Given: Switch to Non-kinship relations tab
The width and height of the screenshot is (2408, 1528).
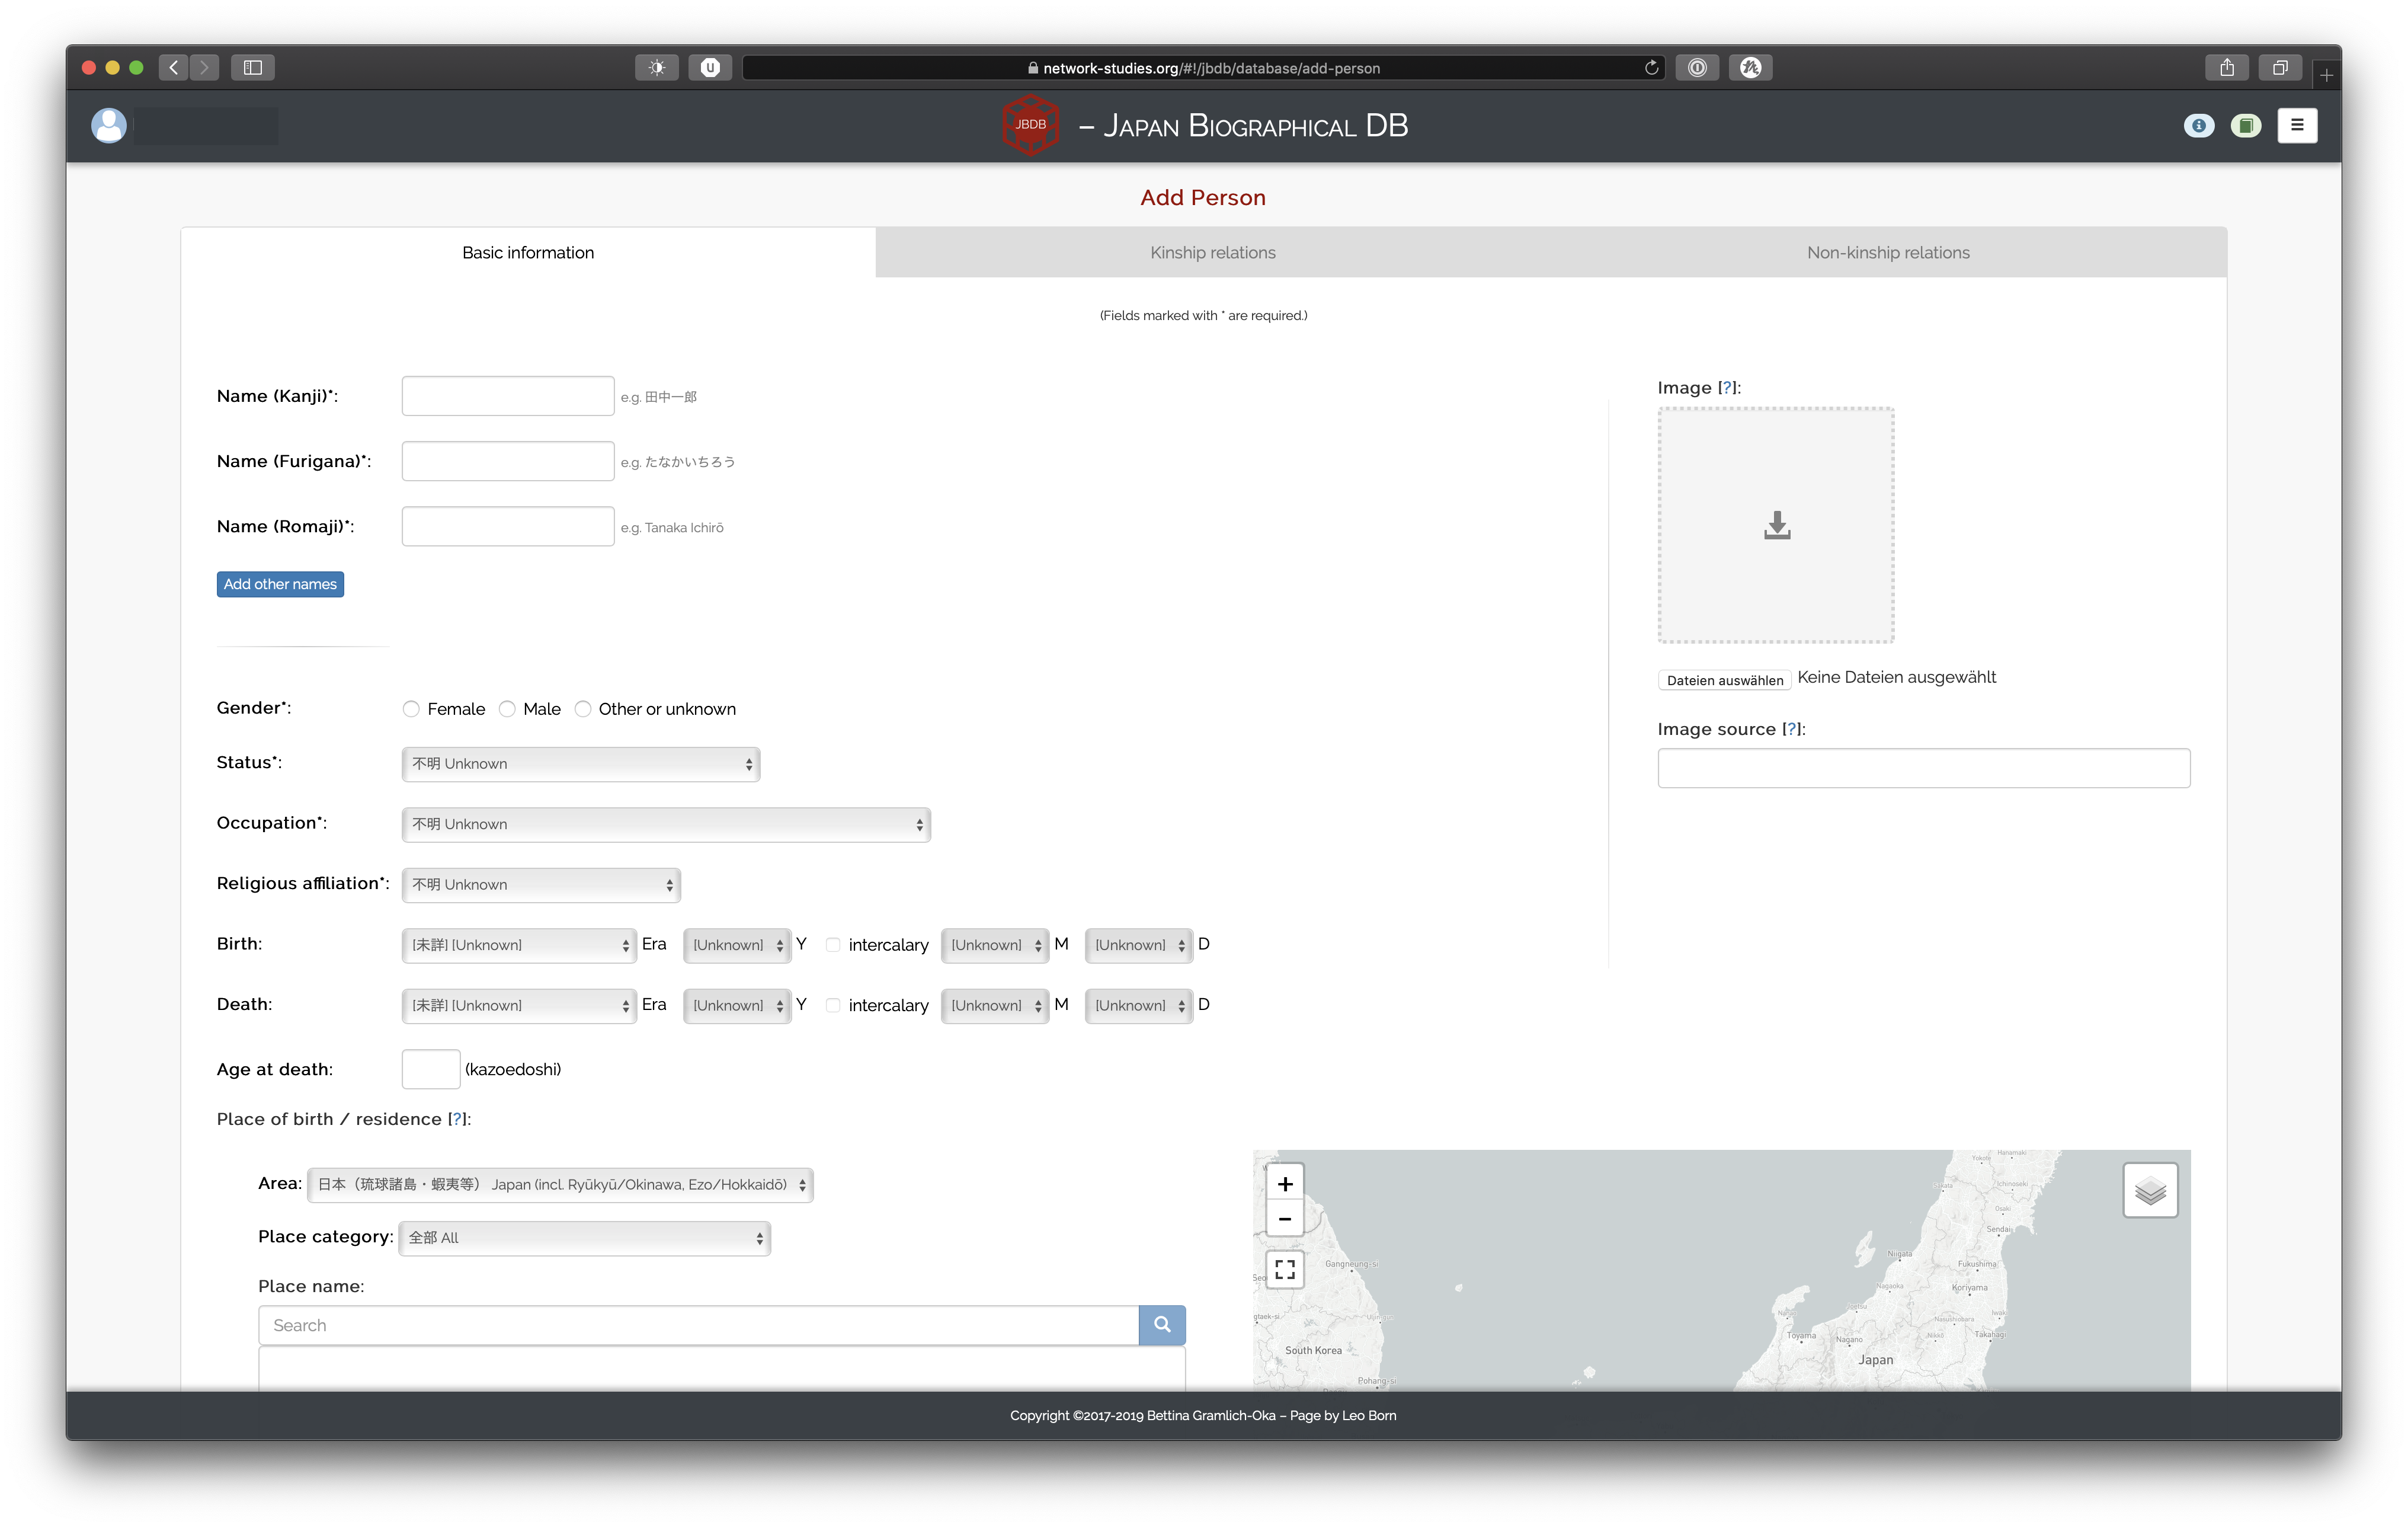Looking at the screenshot, I should click(x=1887, y=251).
